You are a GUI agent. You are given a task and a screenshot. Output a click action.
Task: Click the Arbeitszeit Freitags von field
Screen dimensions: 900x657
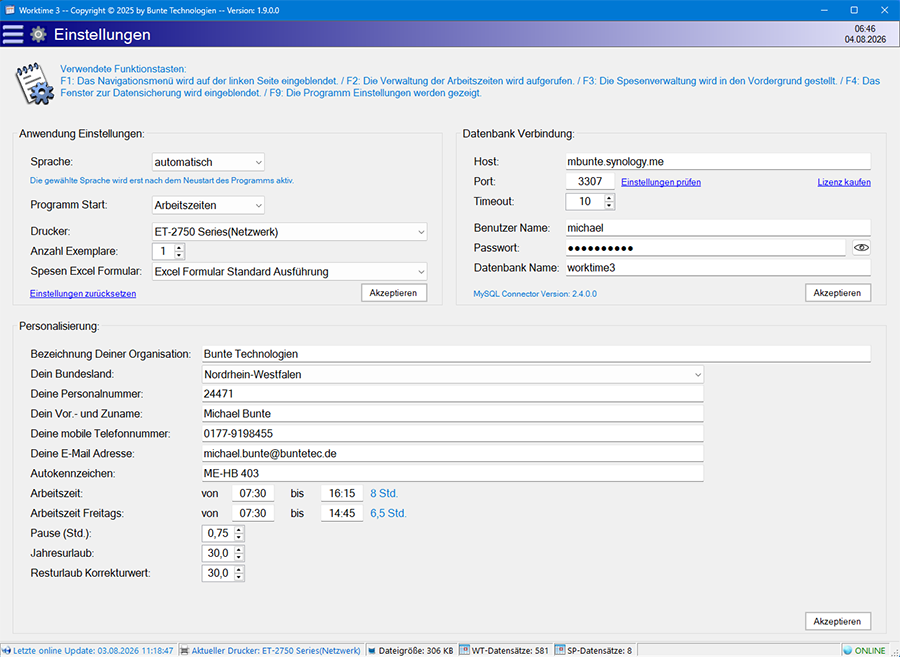point(253,513)
